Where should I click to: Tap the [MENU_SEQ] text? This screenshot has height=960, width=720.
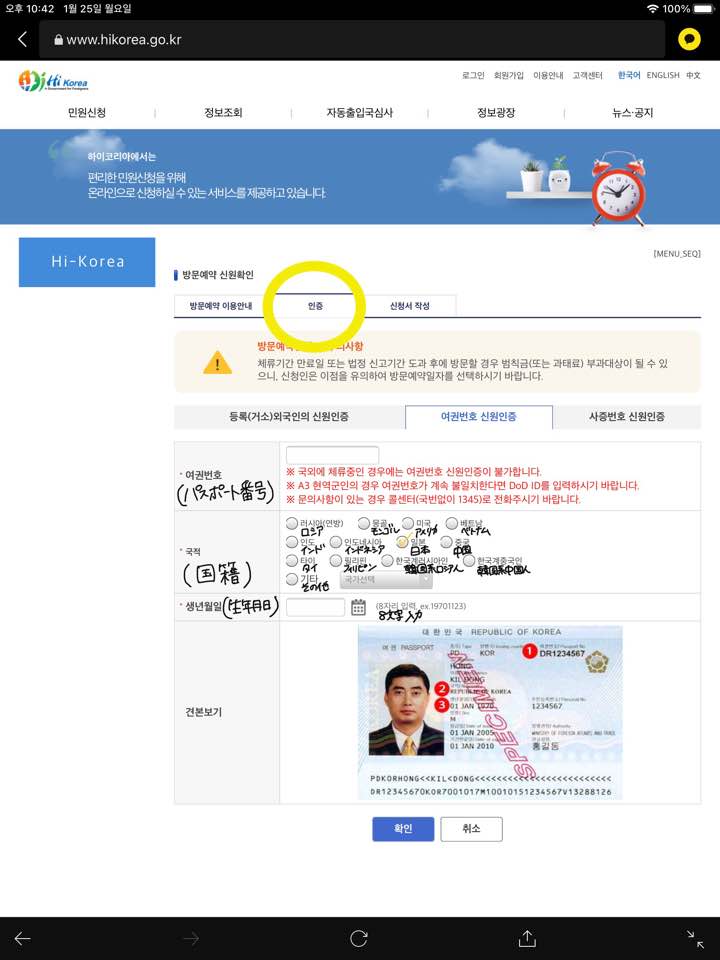tap(677, 253)
